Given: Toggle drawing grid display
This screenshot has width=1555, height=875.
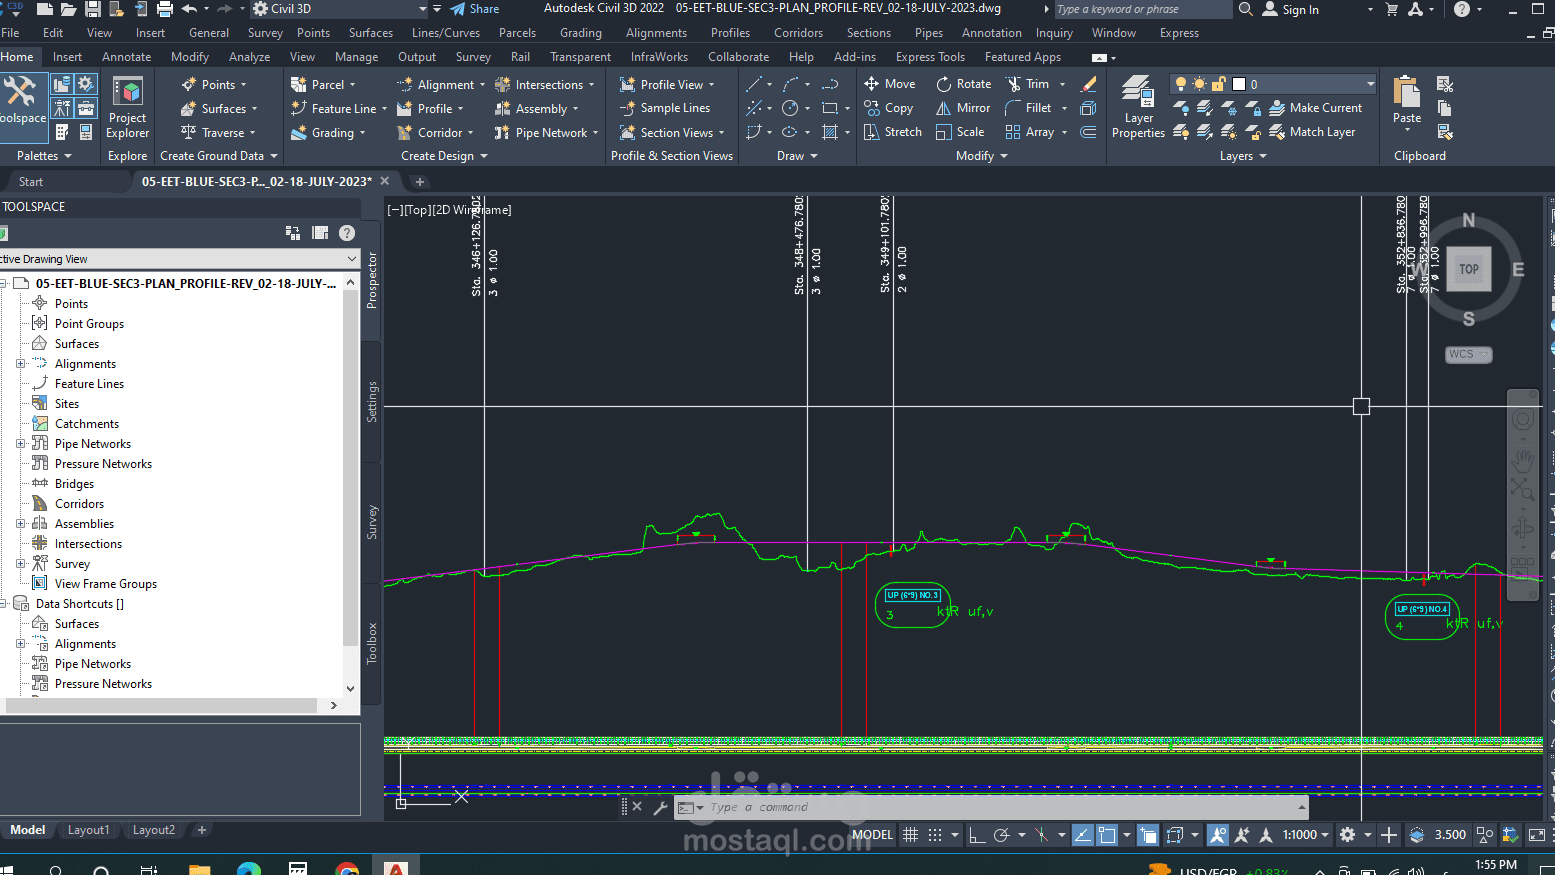Looking at the screenshot, I should pyautogui.click(x=910, y=835).
